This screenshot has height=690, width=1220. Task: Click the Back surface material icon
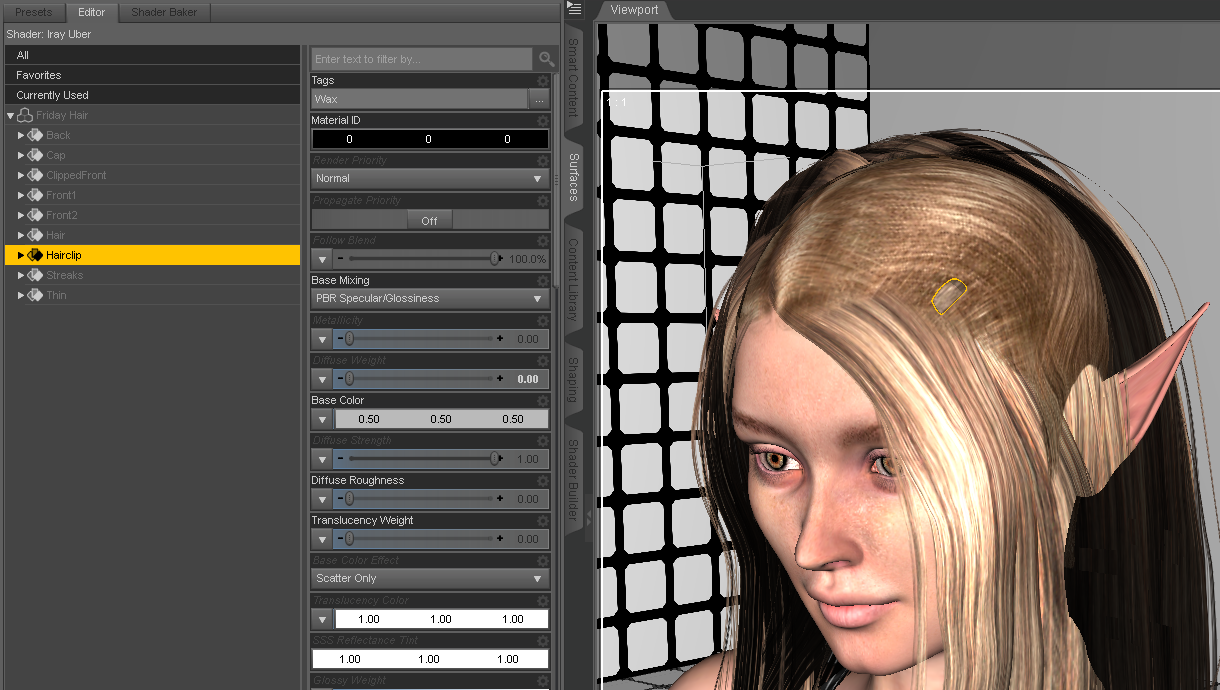[x=35, y=135]
